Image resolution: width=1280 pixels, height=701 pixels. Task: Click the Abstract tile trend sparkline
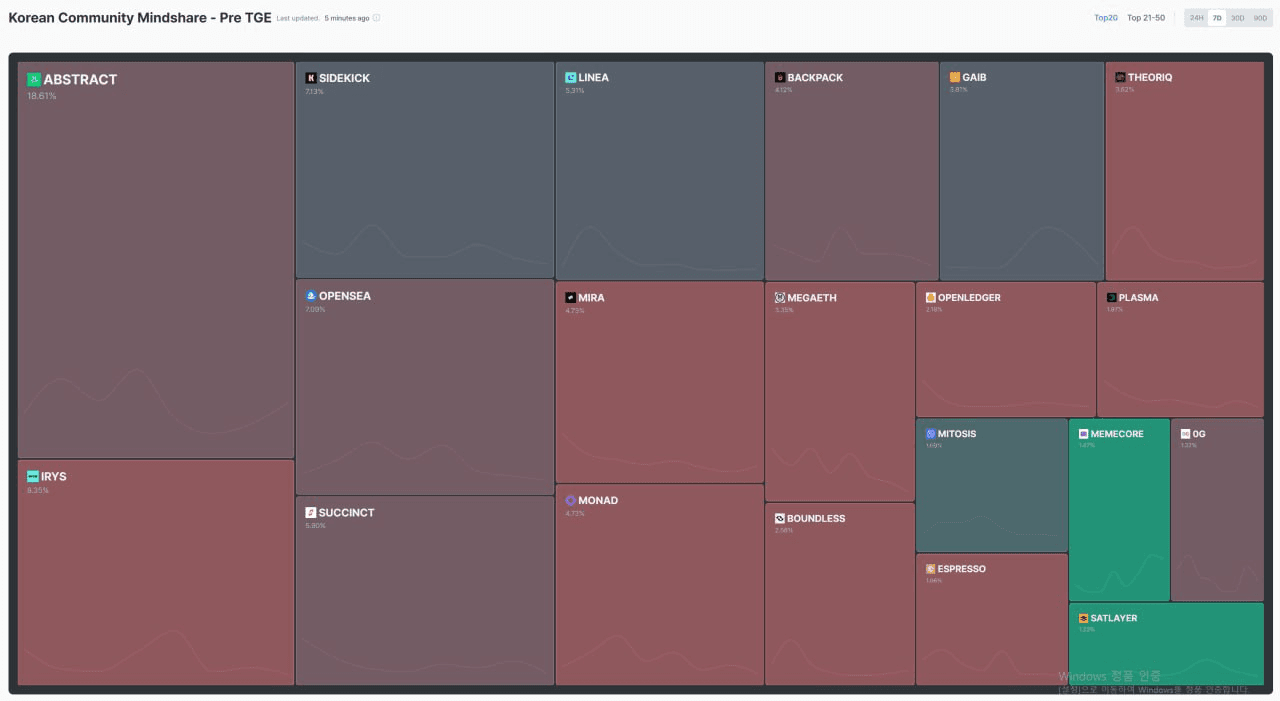[156, 400]
